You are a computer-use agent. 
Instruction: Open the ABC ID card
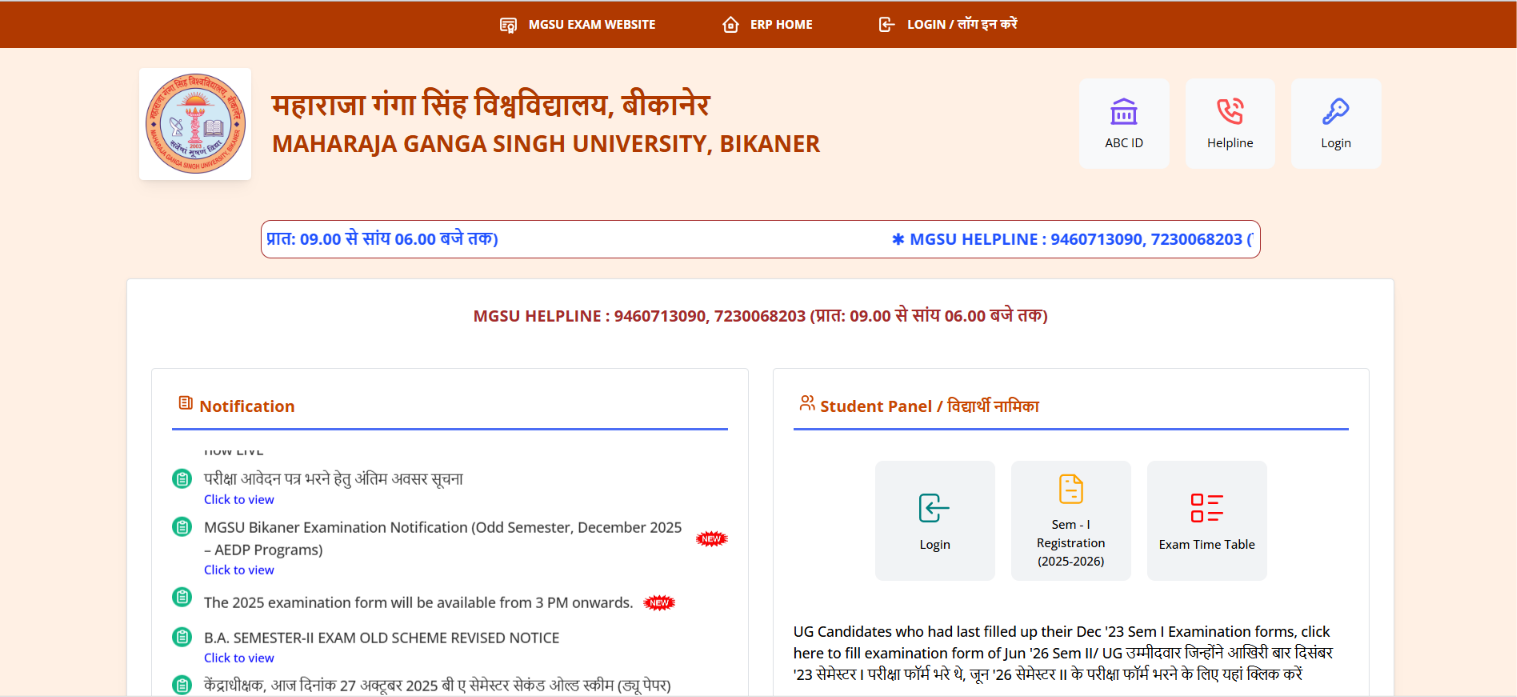pos(1124,124)
